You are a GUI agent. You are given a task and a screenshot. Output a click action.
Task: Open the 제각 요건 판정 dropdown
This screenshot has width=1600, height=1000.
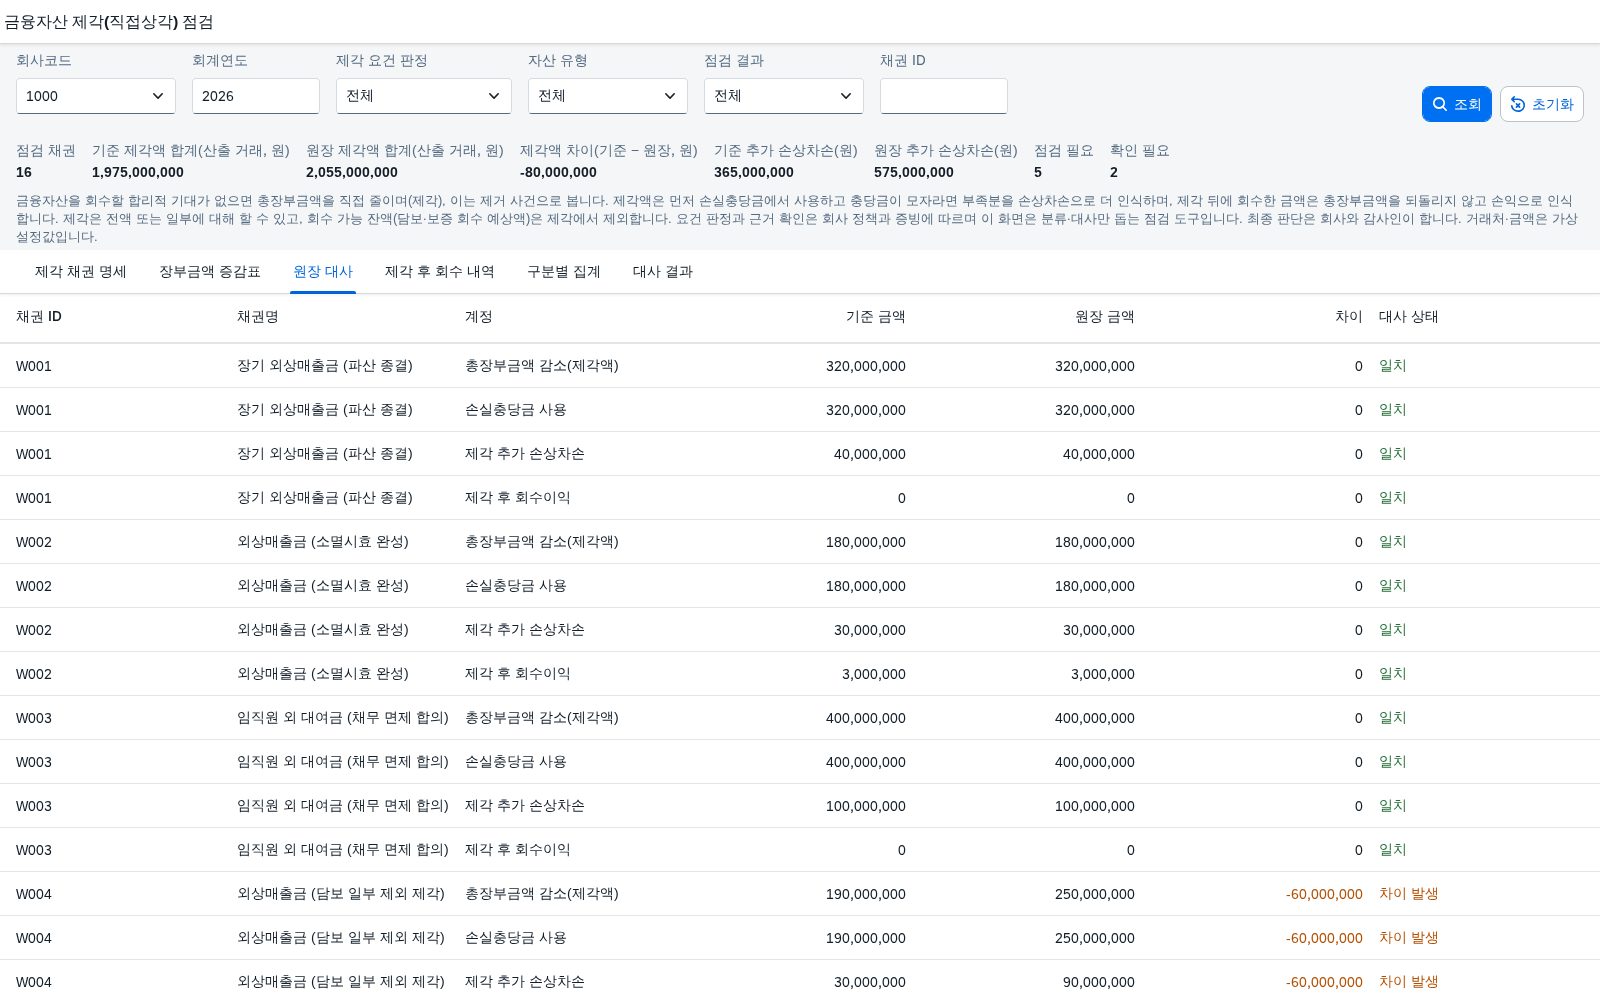424,96
